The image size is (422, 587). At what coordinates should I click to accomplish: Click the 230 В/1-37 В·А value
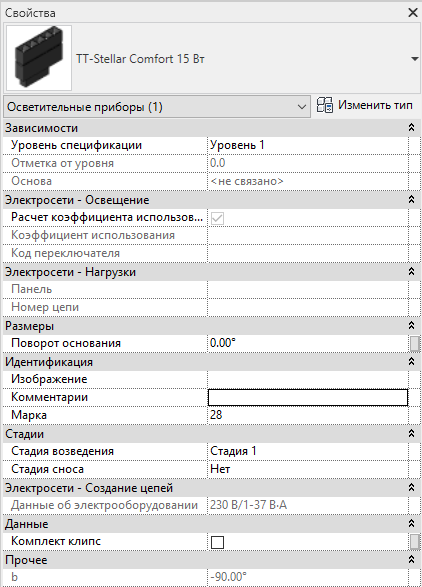(x=248, y=505)
